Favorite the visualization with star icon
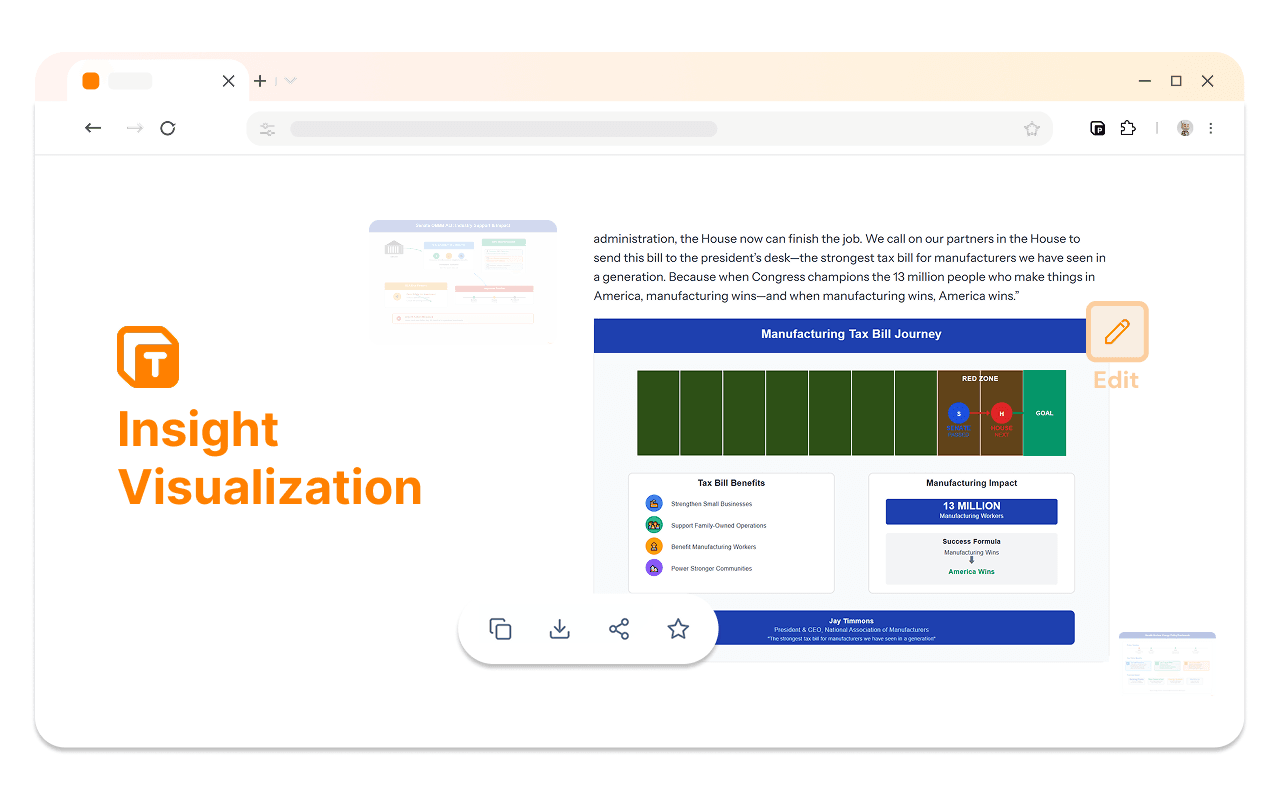 [678, 629]
